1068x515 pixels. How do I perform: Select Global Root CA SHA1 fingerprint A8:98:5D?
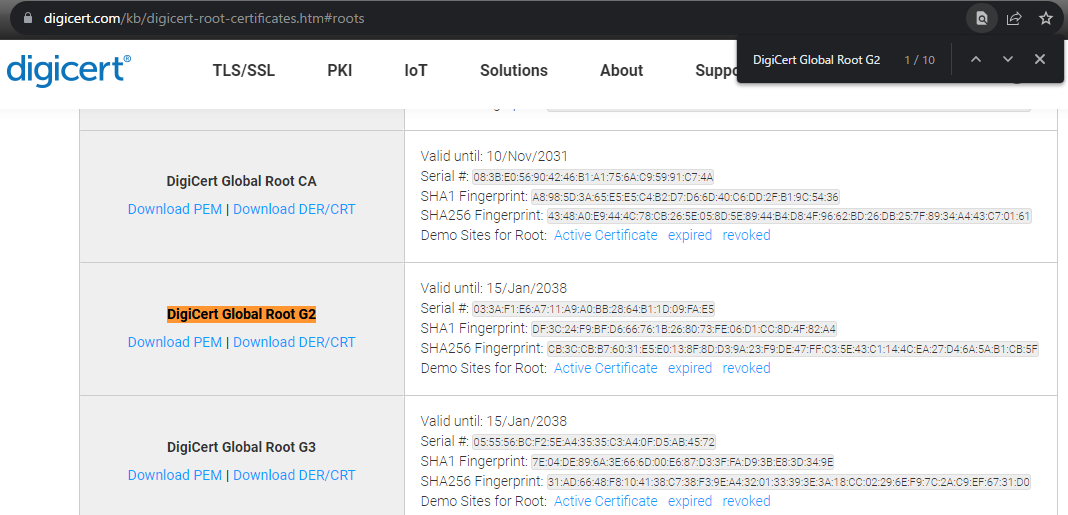click(685, 198)
